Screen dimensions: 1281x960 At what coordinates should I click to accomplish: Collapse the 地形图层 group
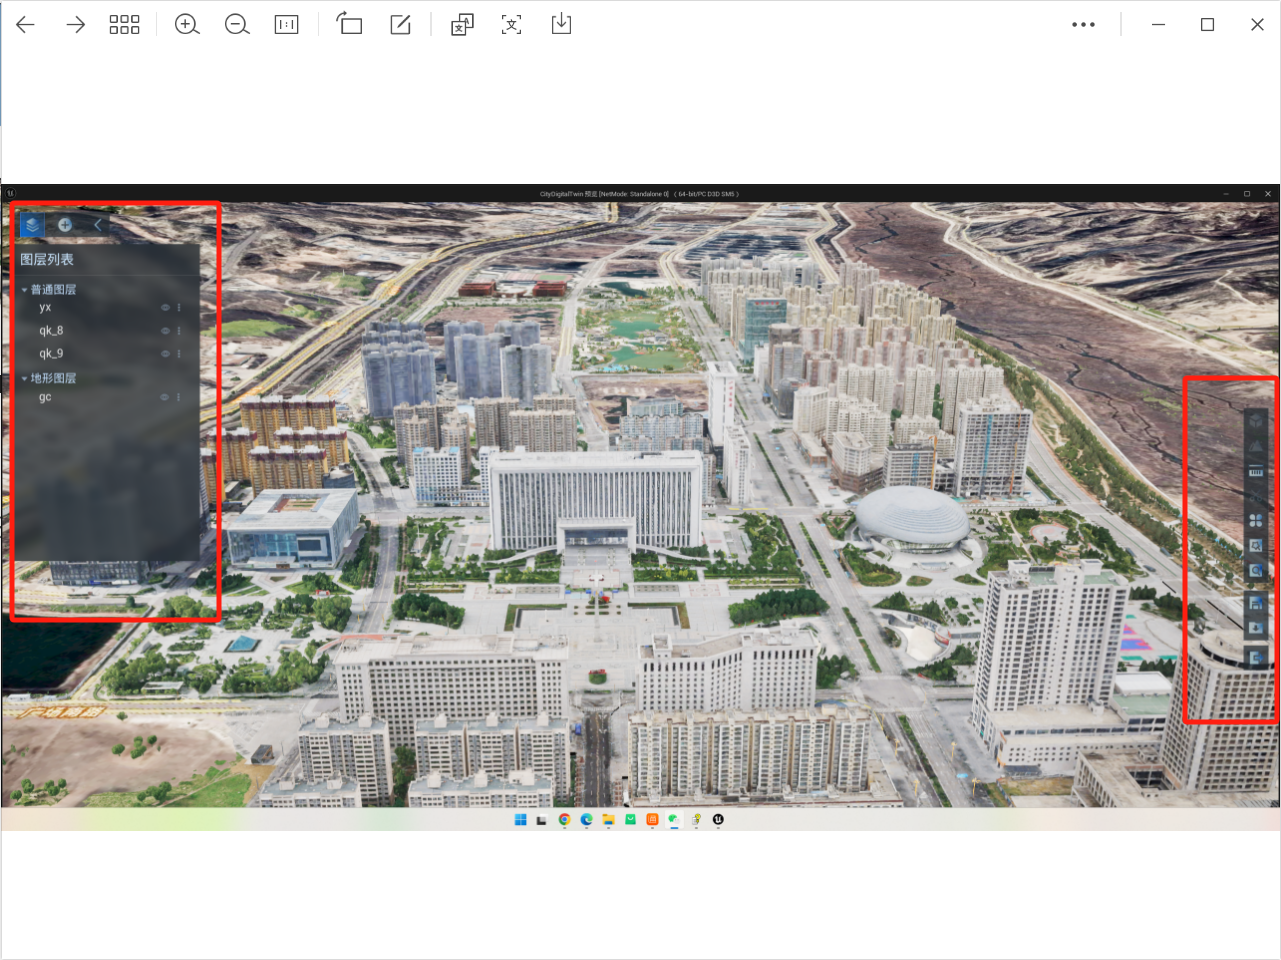[25, 379]
